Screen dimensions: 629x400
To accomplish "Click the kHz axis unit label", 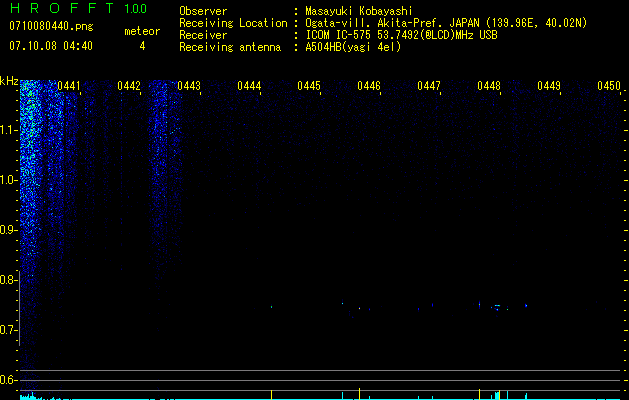I will click(9, 81).
